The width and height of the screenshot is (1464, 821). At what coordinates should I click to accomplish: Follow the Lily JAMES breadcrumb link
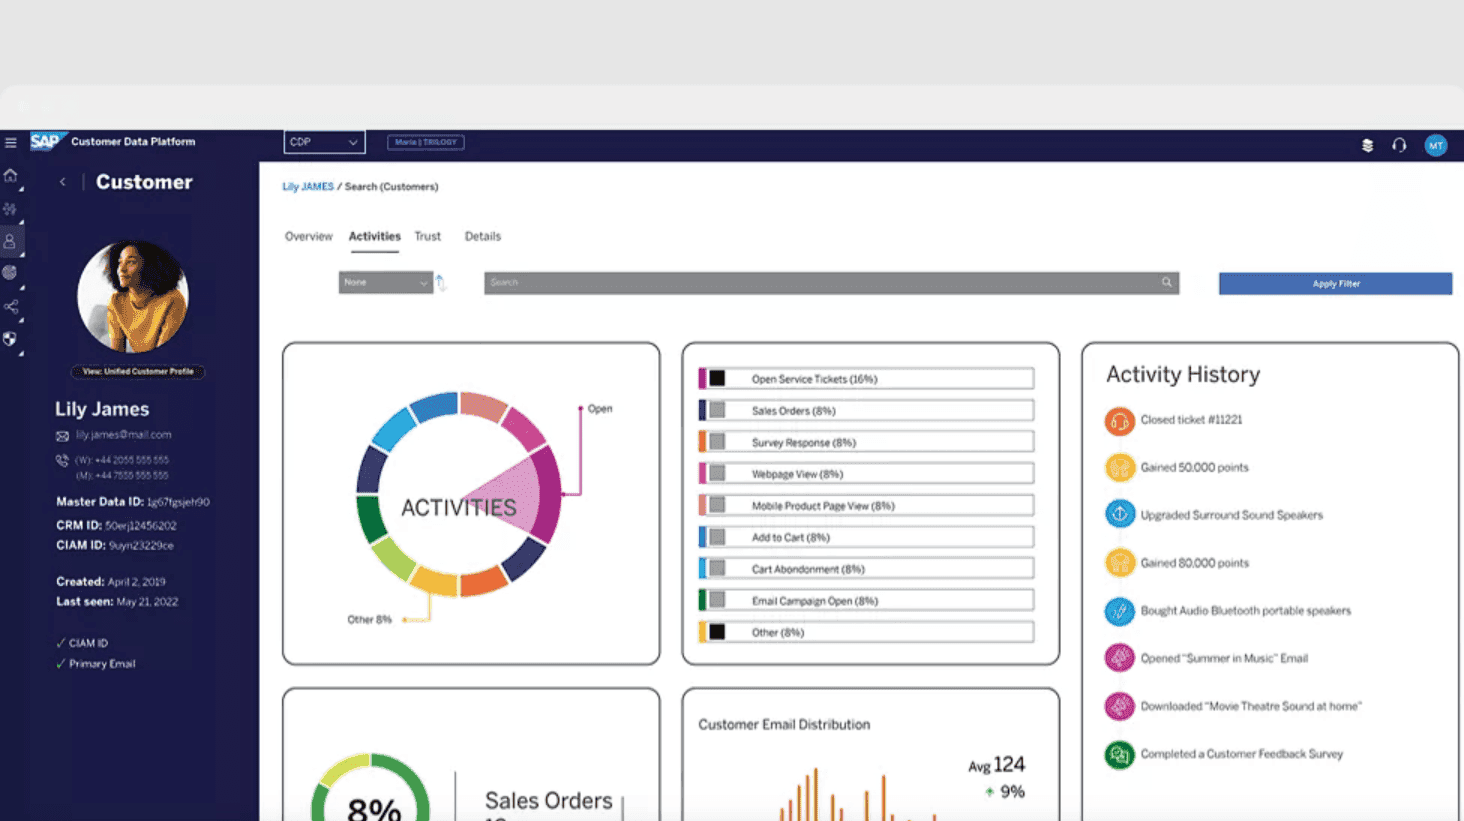point(307,186)
